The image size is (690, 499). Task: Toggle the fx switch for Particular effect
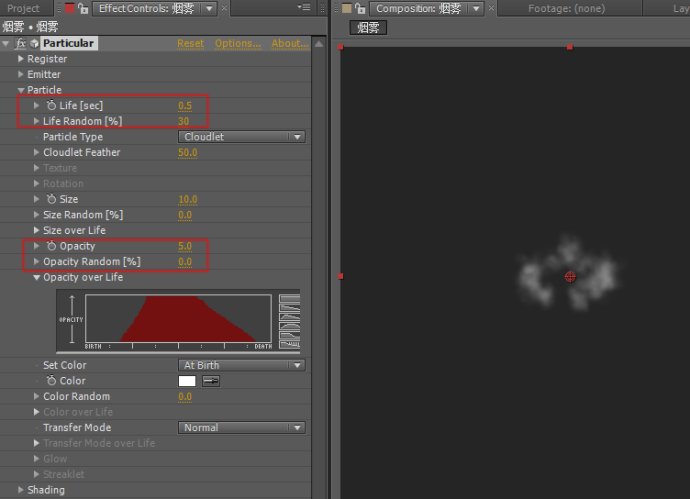[x=21, y=44]
